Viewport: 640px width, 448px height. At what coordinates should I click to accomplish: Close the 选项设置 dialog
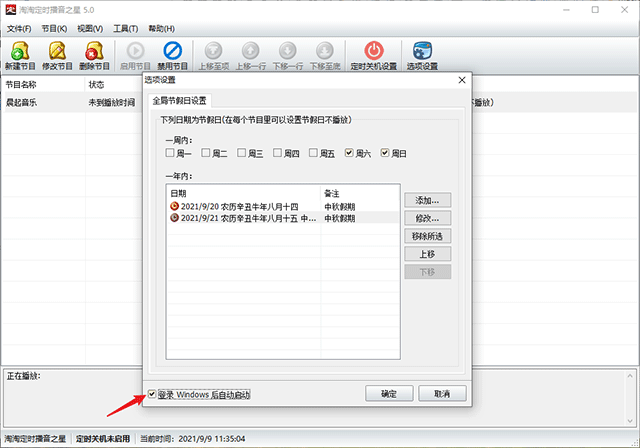tap(461, 80)
